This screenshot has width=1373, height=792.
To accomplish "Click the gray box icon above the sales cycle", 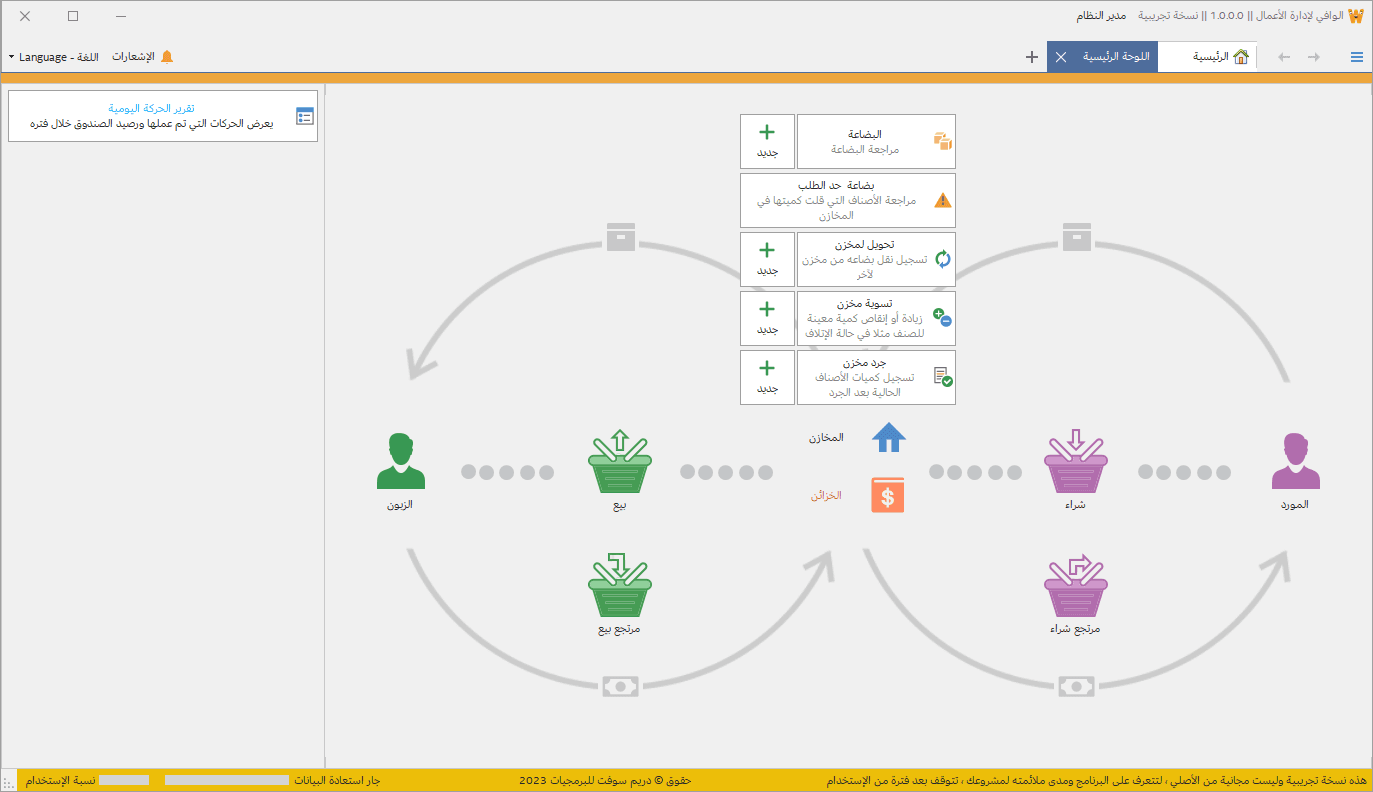I will click(620, 236).
